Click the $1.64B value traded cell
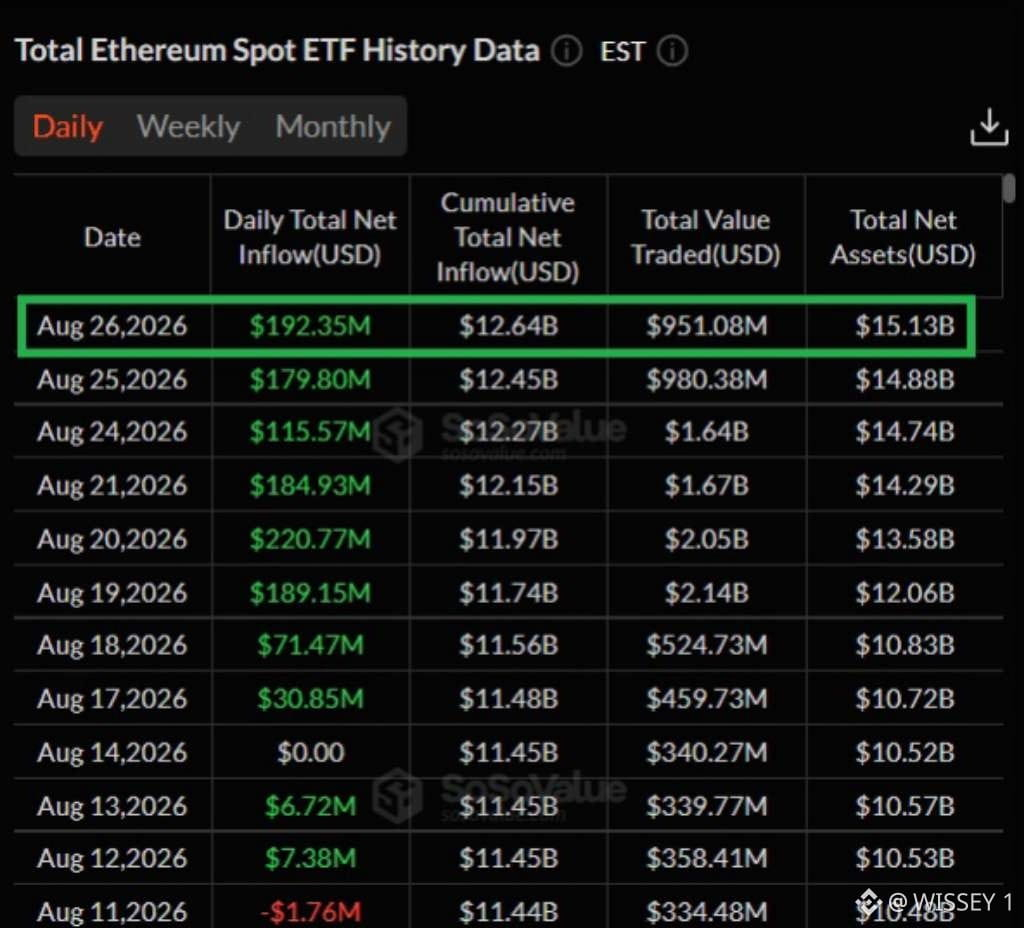The width and height of the screenshot is (1024, 928). click(x=707, y=432)
